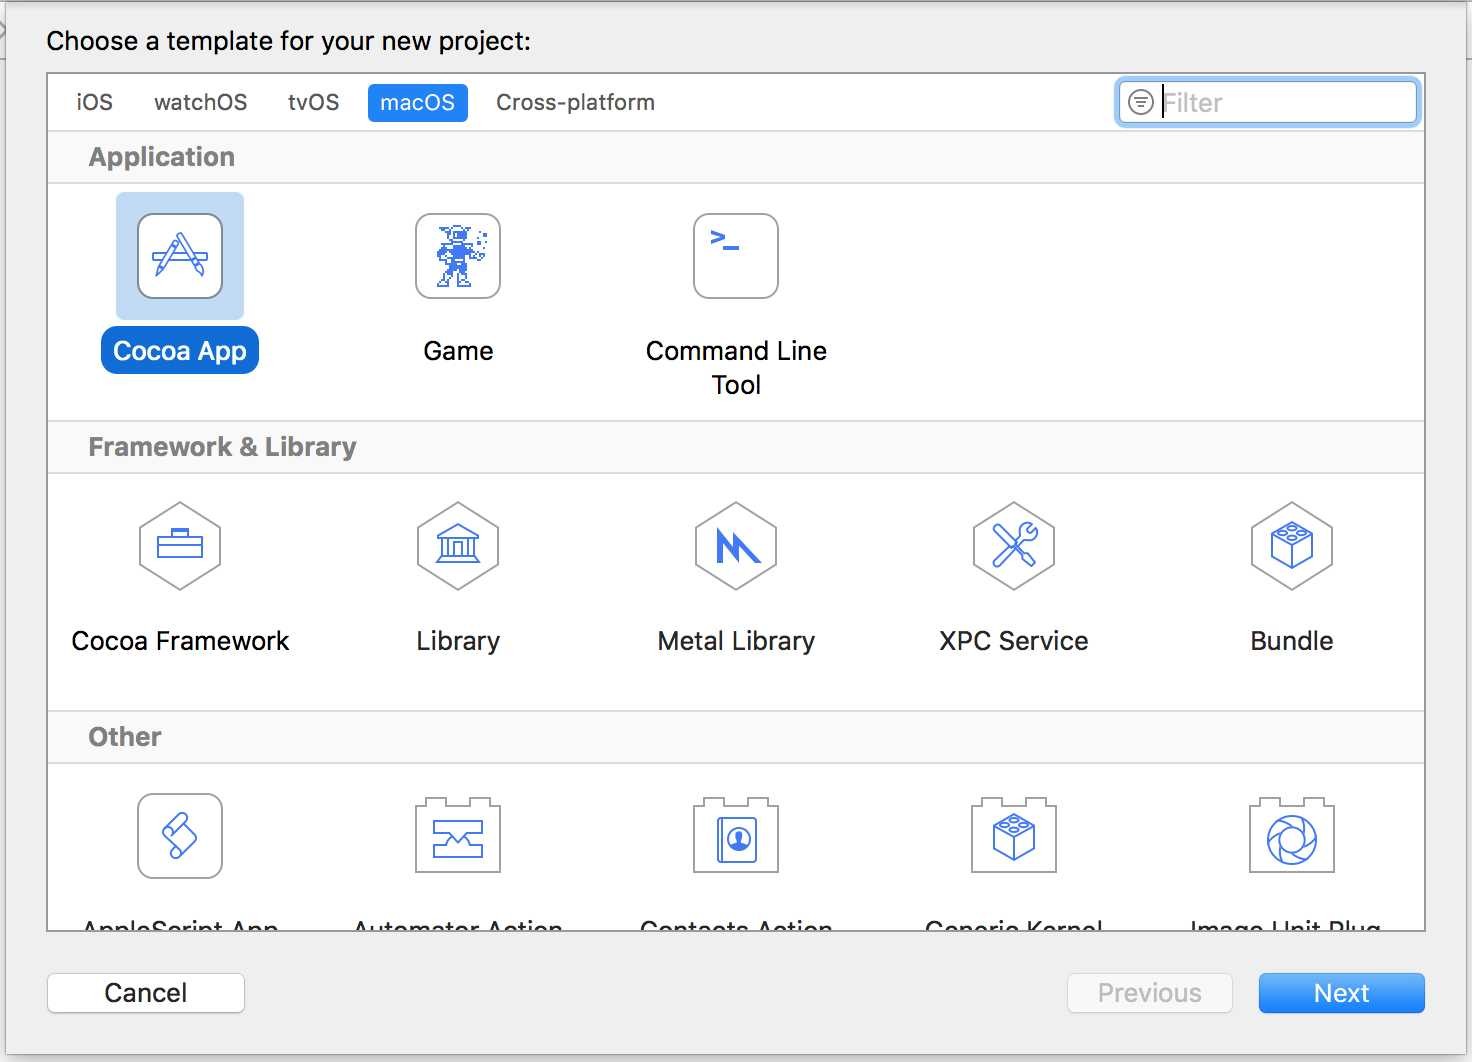Image resolution: width=1472 pixels, height=1062 pixels.
Task: Open the watchOS platform tab
Action: [x=200, y=103]
